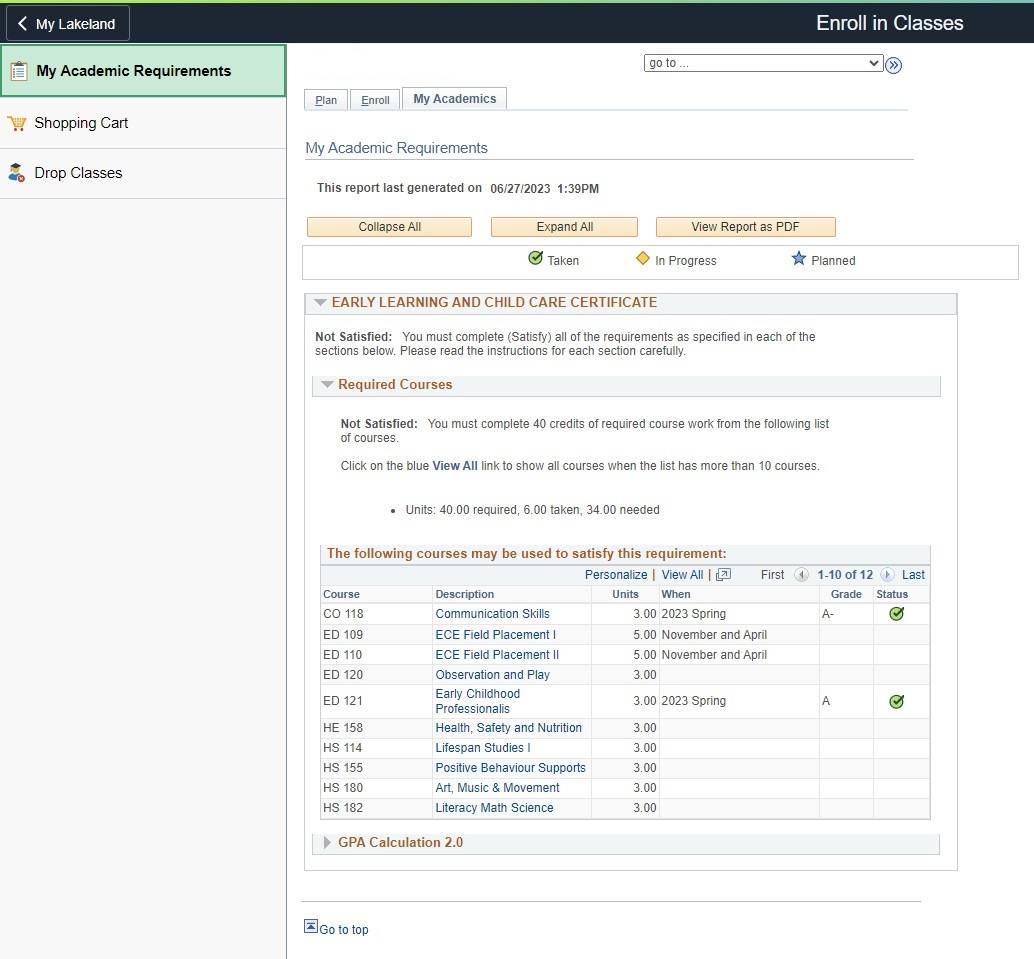Click the spreadsheet export icon near View All
1034x959 pixels.
click(722, 575)
